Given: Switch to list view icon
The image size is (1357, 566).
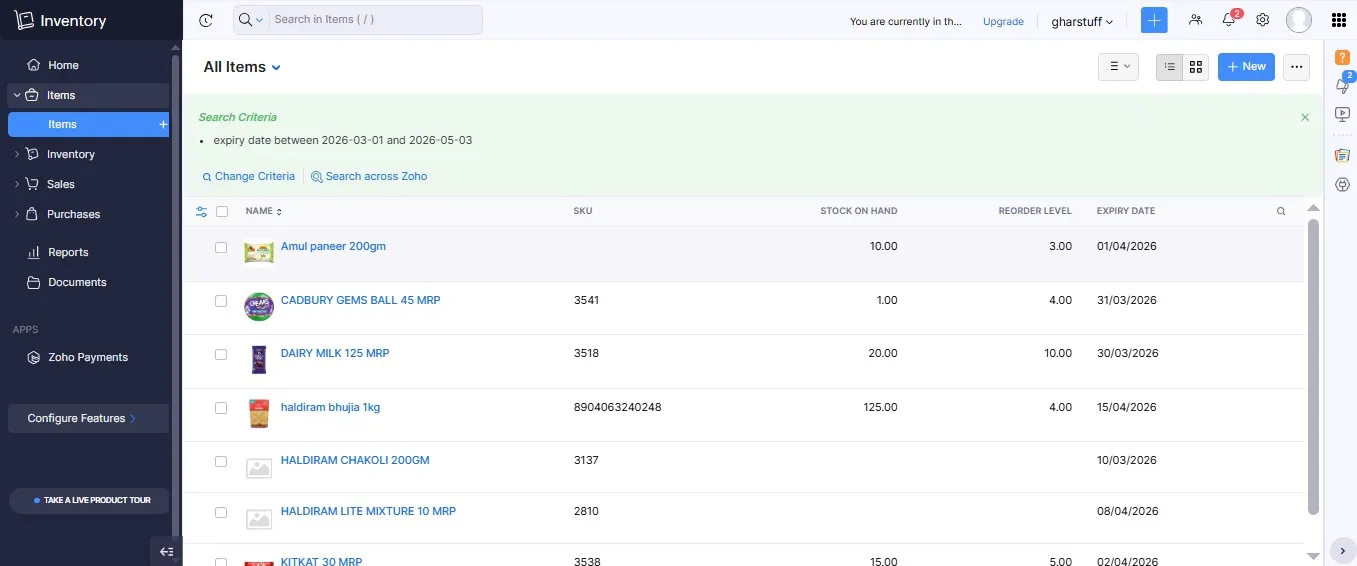Looking at the screenshot, I should coord(1169,67).
